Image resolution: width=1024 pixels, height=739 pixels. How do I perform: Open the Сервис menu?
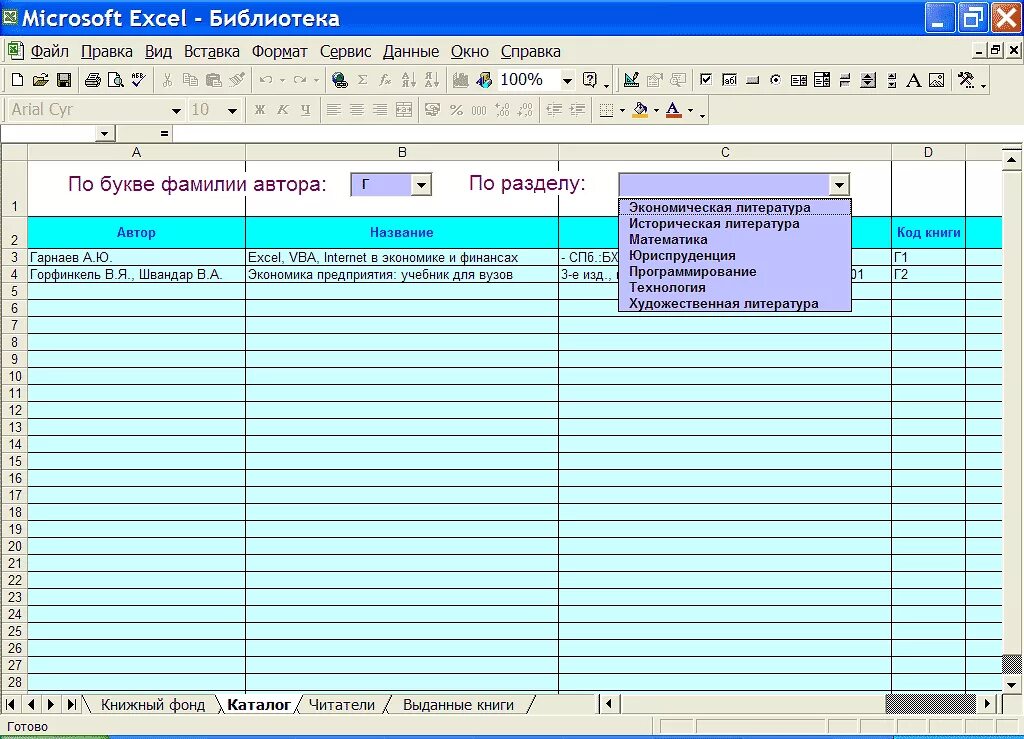click(345, 51)
